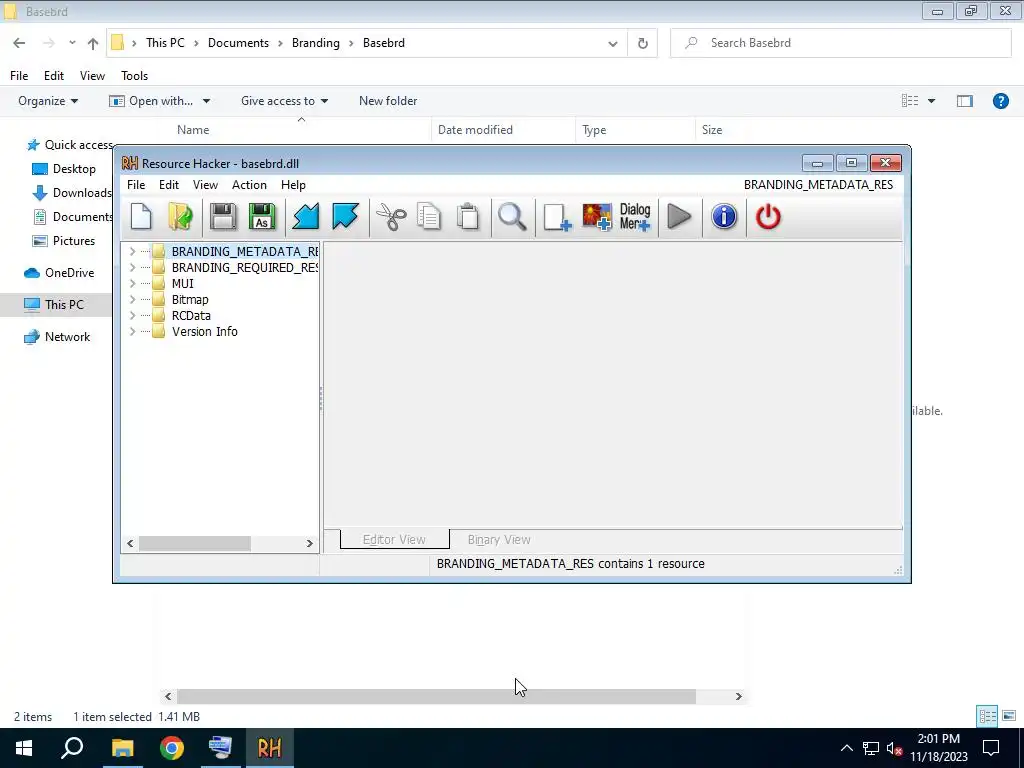Save file using the gray floppy disk icon

223,217
